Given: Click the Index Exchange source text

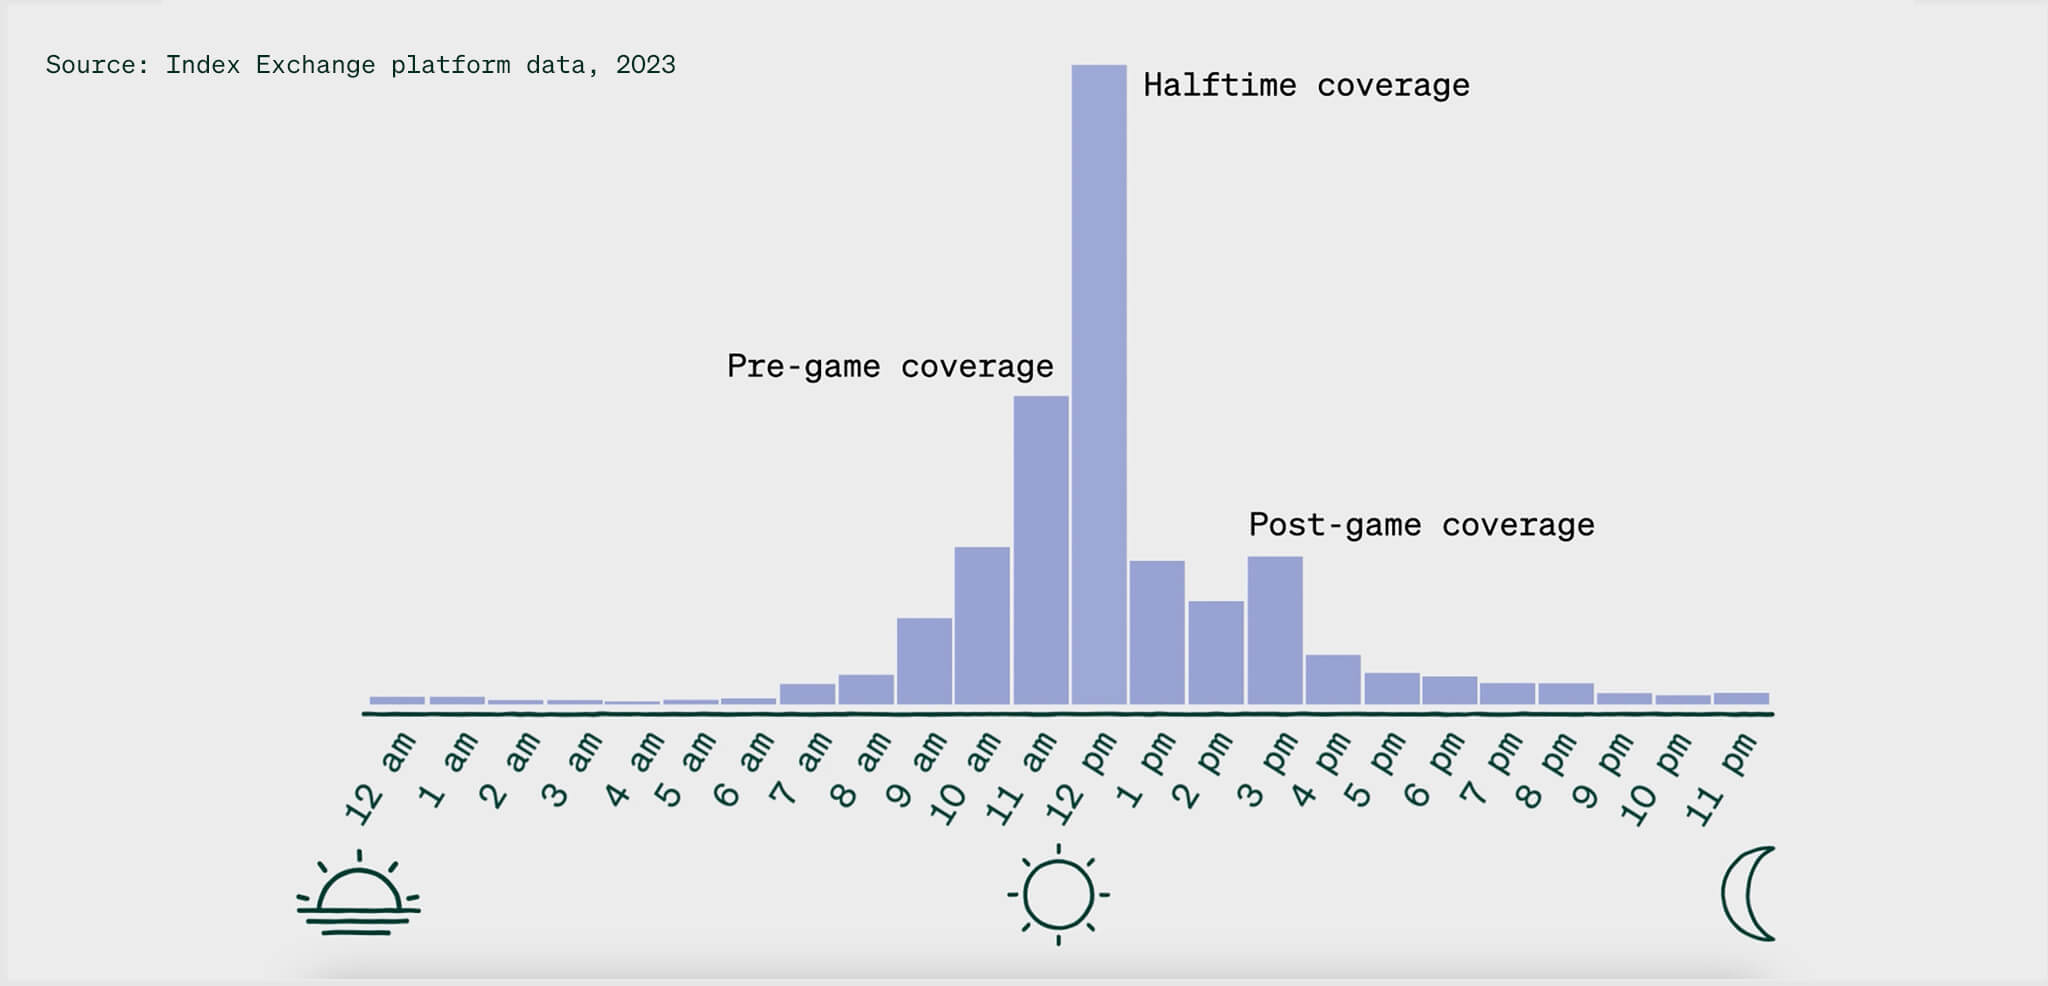Looking at the screenshot, I should 360,65.
